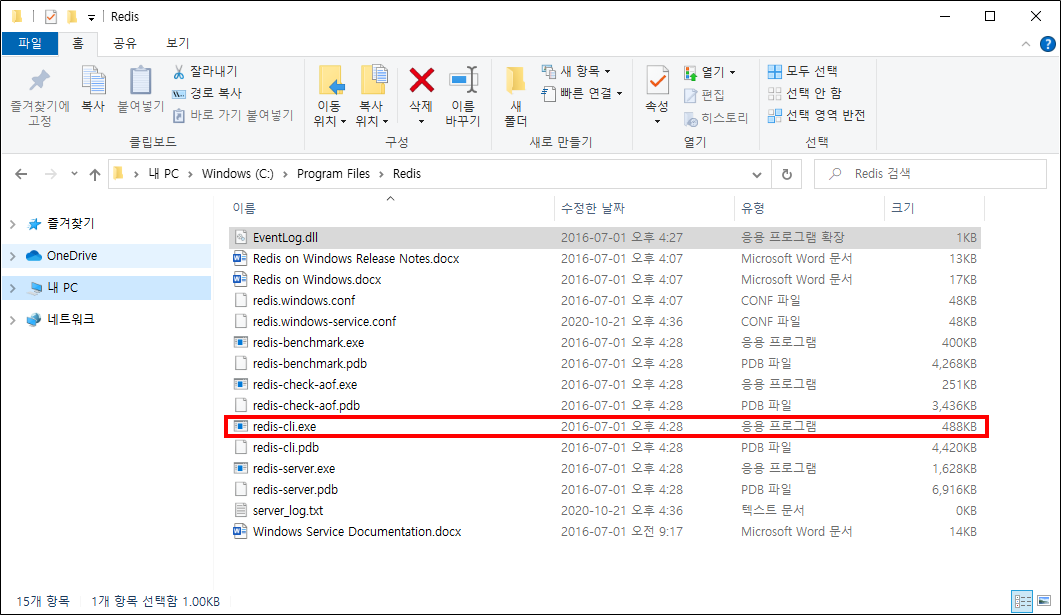The image size is (1061, 615).
Task: Navigate Back with the left arrow
Action: 21,175
